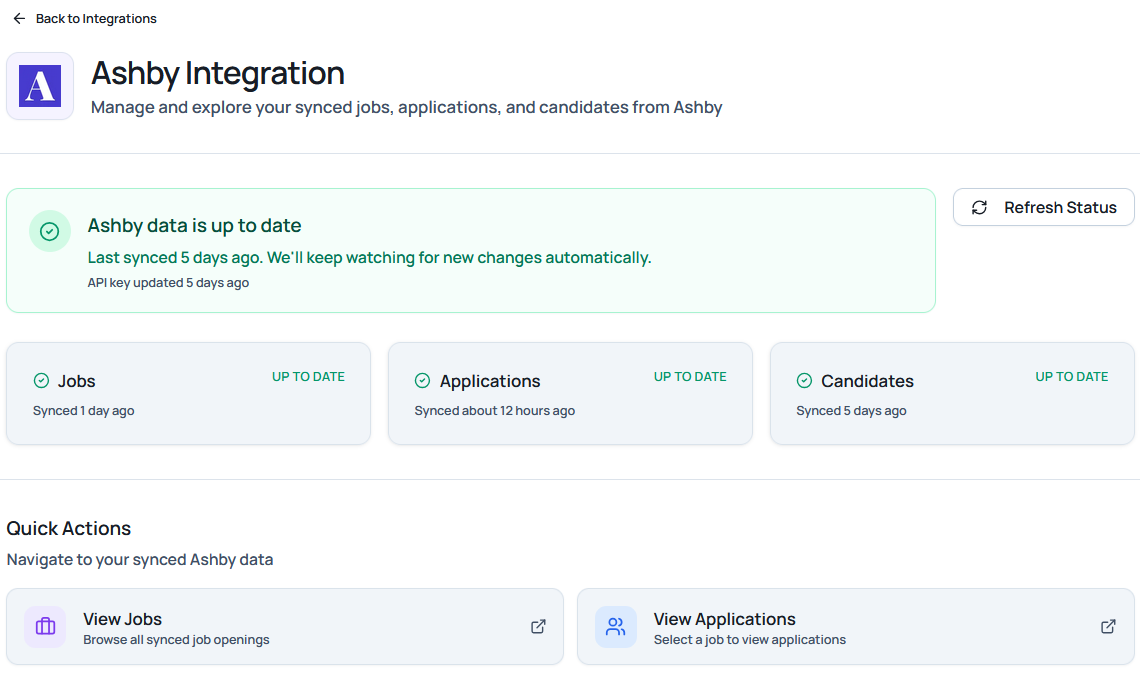
Task: Click the circular refresh arrows icon
Action: point(979,208)
